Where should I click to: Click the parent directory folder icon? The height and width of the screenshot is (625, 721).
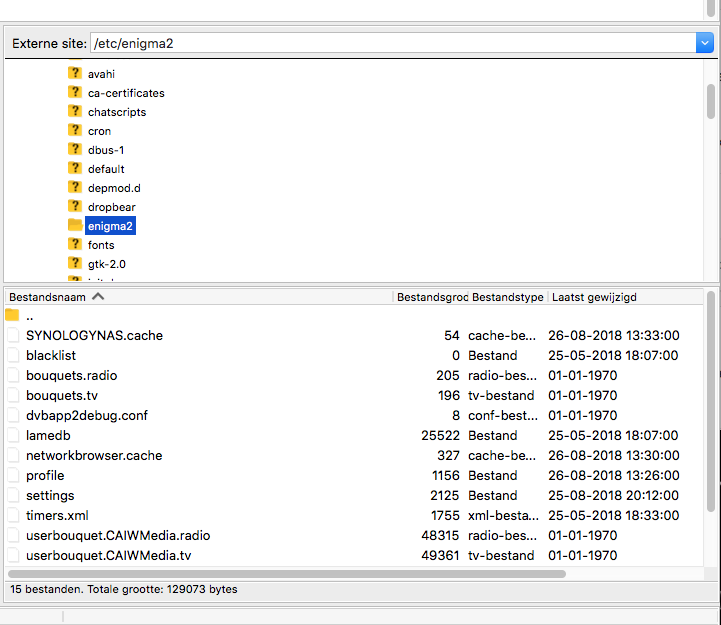pos(13,316)
